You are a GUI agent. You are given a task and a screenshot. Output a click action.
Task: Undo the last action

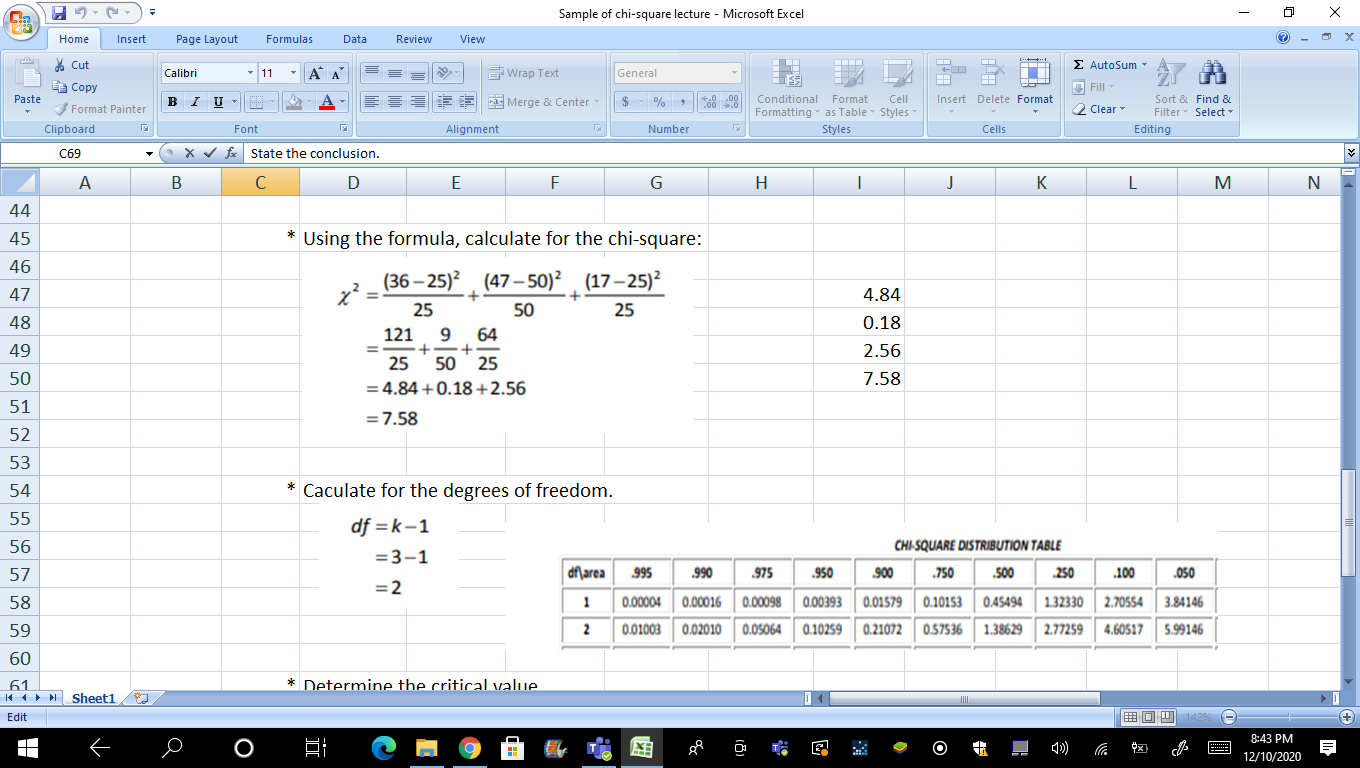tap(81, 13)
